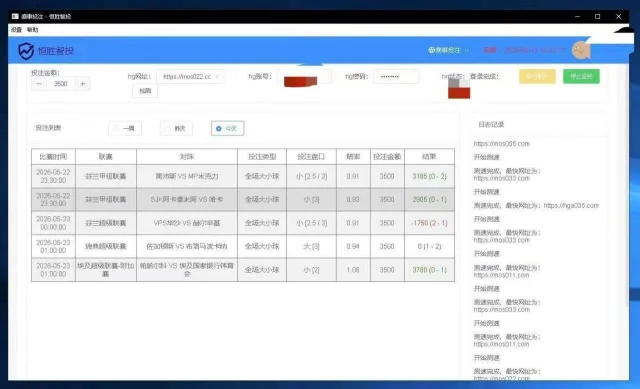Focus the hg账号 input field
Image resolution: width=640 pixels, height=389 pixels.
click(304, 77)
